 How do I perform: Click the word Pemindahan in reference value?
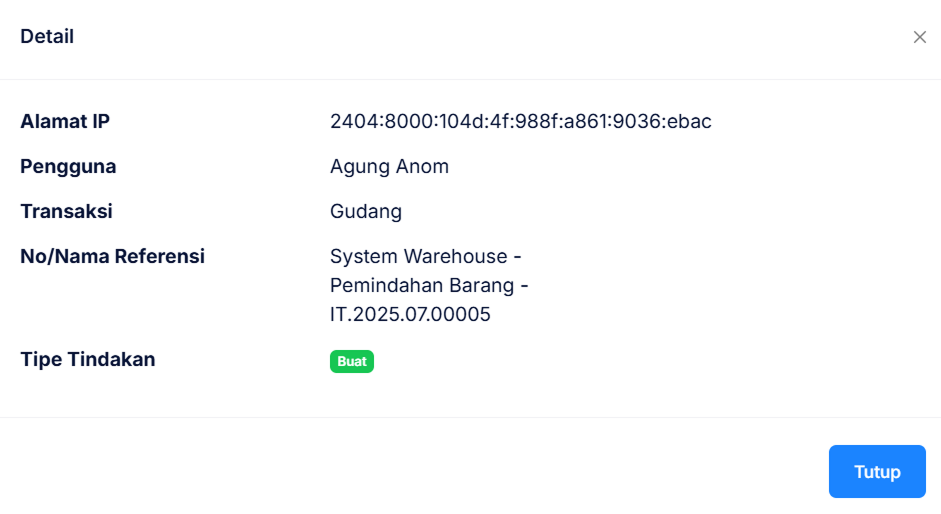[382, 286]
